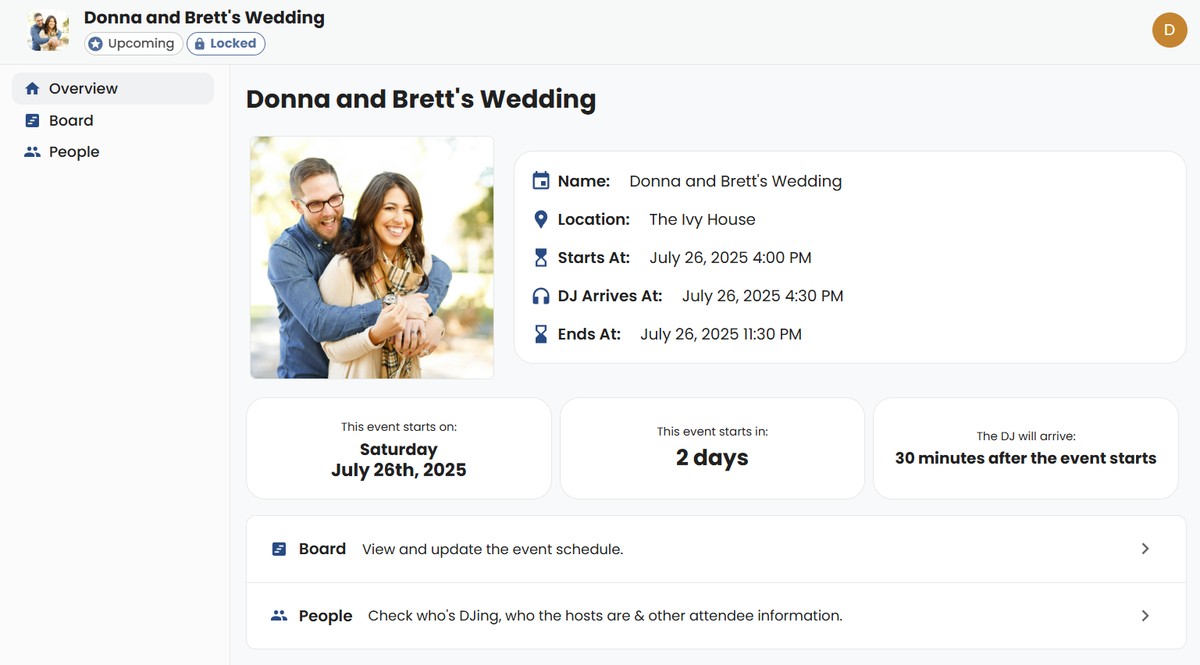This screenshot has height=665, width=1200.
Task: Click the calendar icon next to Name
Action: (541, 181)
